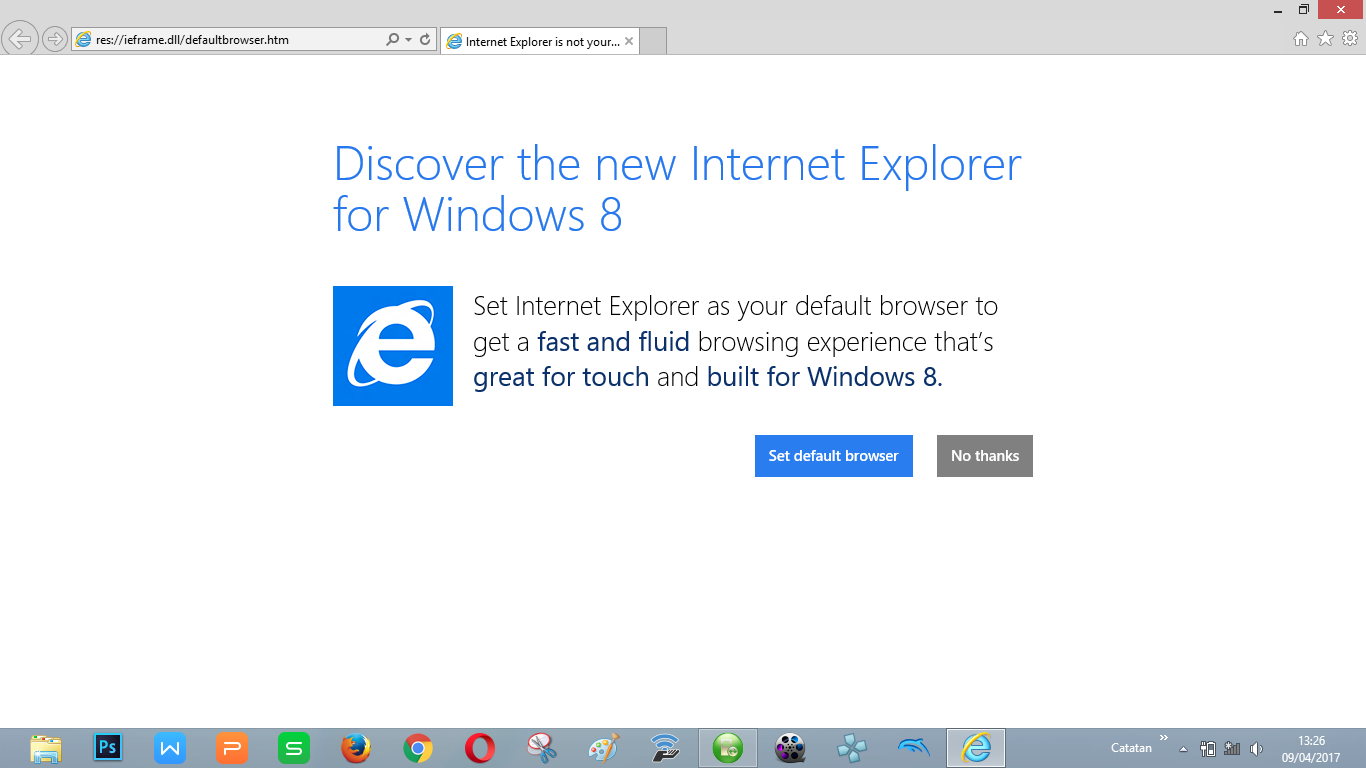Show hidden tray icons arrow
The height and width of the screenshot is (768, 1366).
[x=1184, y=748]
